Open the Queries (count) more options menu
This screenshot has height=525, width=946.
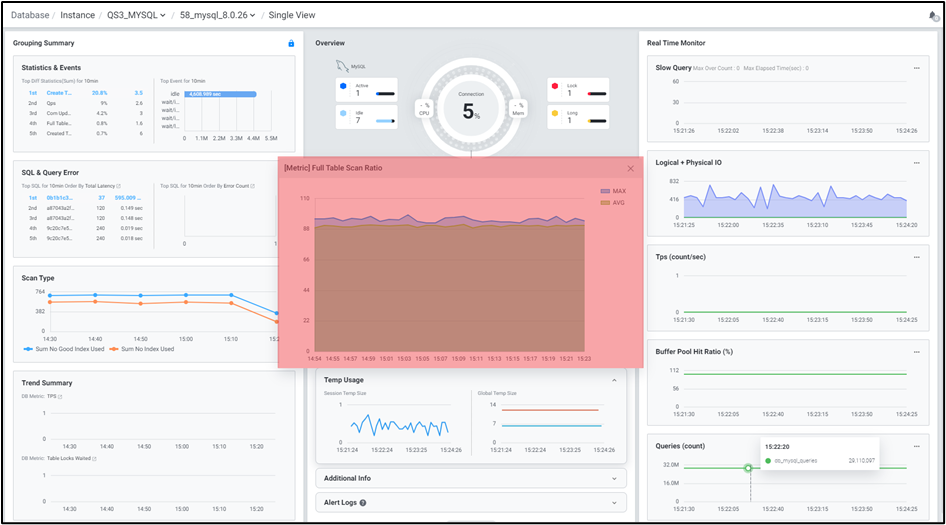tap(916, 446)
